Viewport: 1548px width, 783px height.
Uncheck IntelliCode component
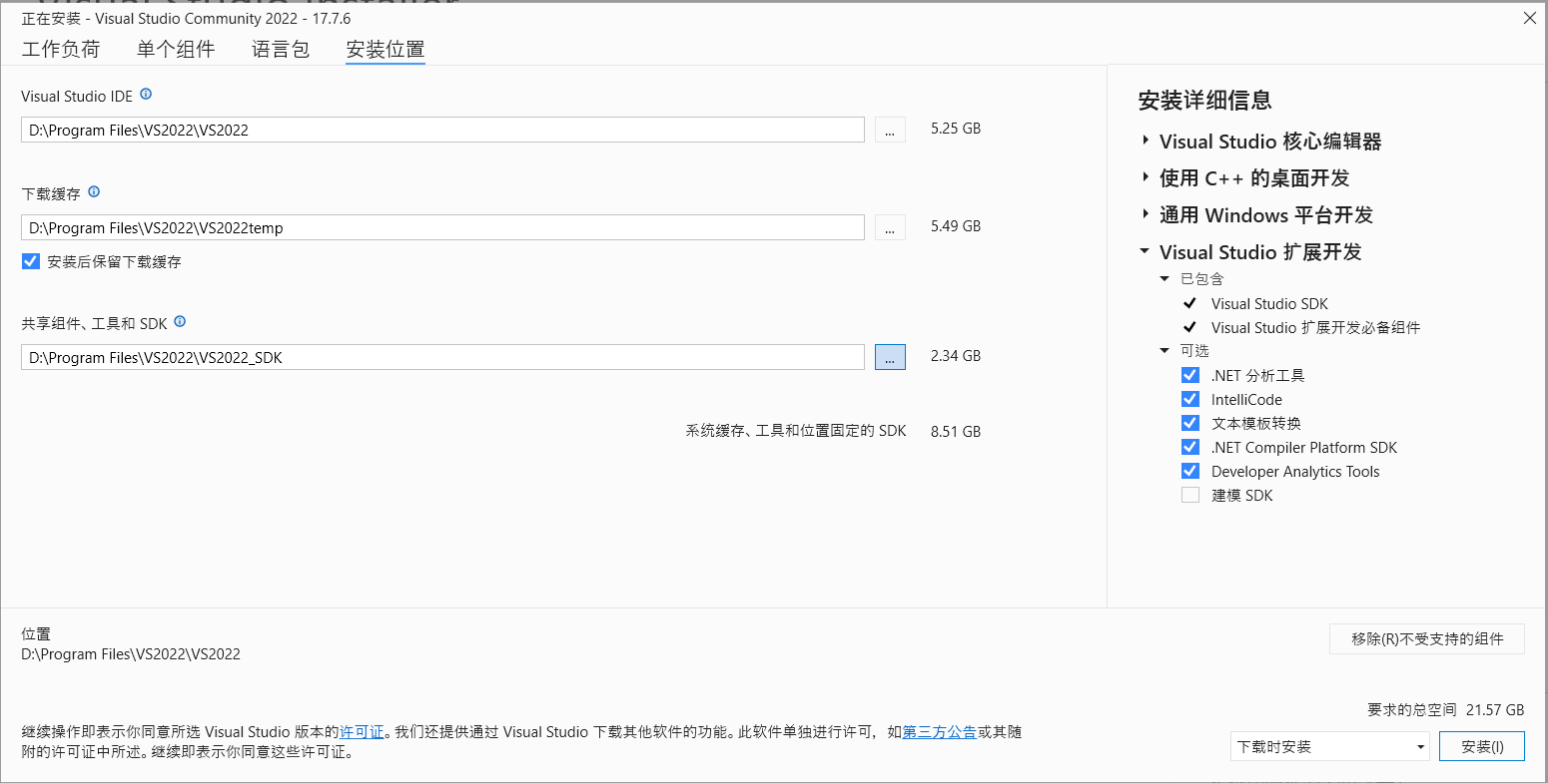pos(1190,400)
